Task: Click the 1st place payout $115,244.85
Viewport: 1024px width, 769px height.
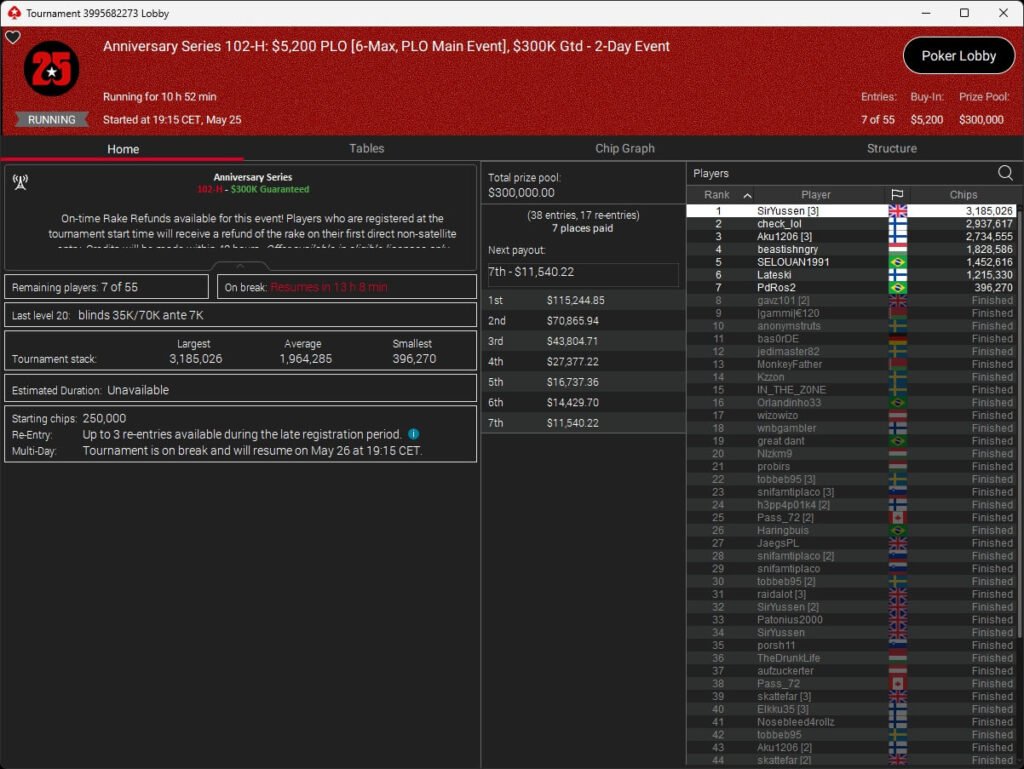Action: pyautogui.click(x=575, y=300)
